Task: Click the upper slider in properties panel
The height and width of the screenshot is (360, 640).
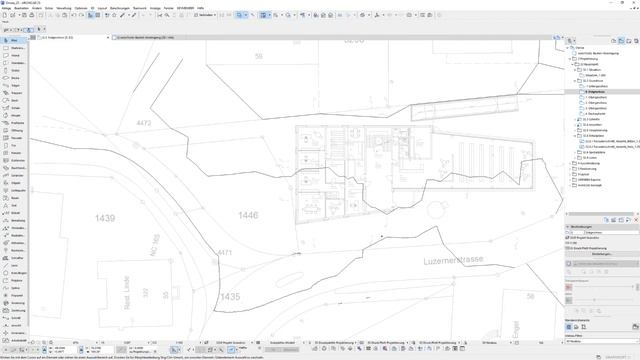Action: point(603,287)
